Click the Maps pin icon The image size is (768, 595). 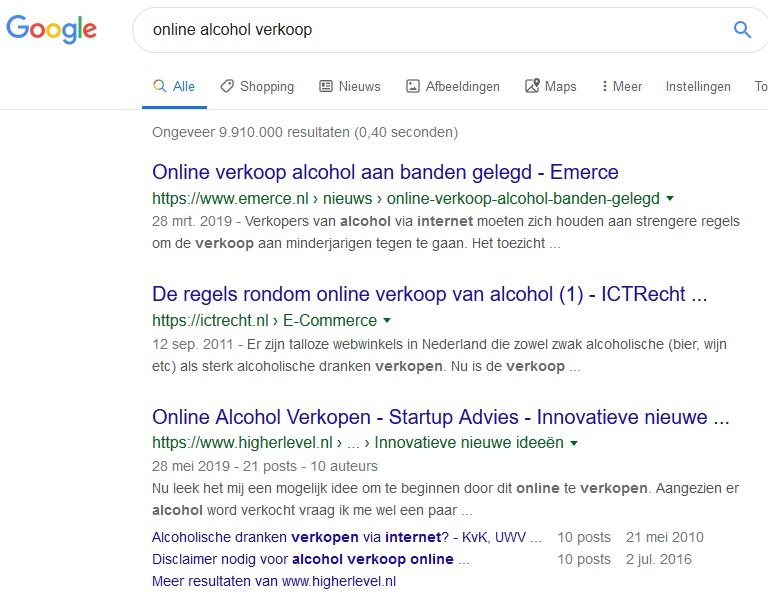click(x=532, y=86)
